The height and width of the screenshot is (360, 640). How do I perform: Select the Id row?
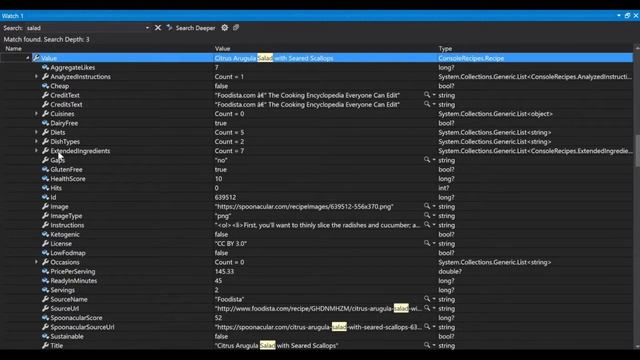pos(317,197)
